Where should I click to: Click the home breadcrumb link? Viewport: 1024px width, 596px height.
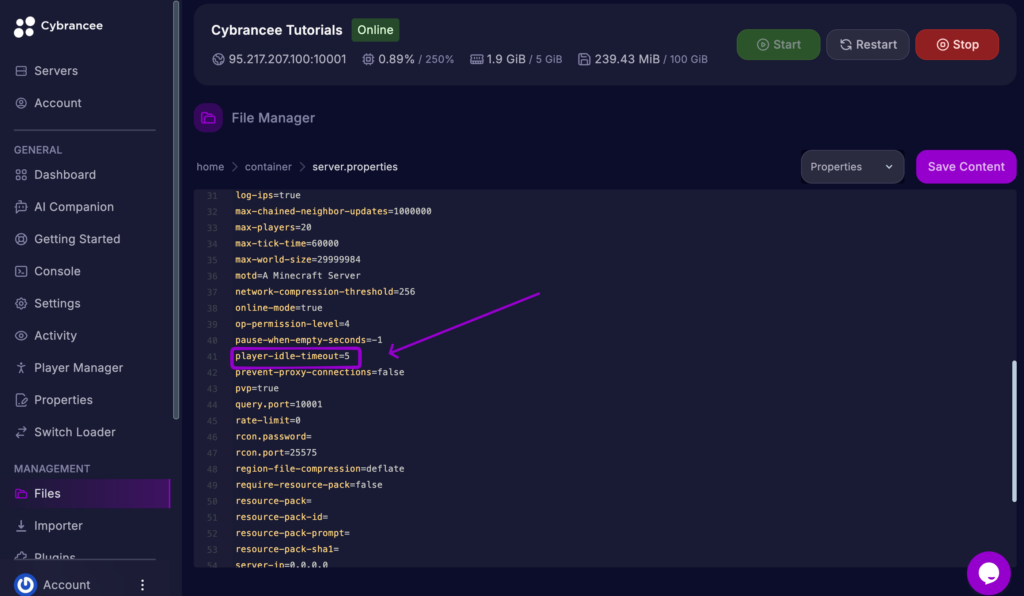210,166
